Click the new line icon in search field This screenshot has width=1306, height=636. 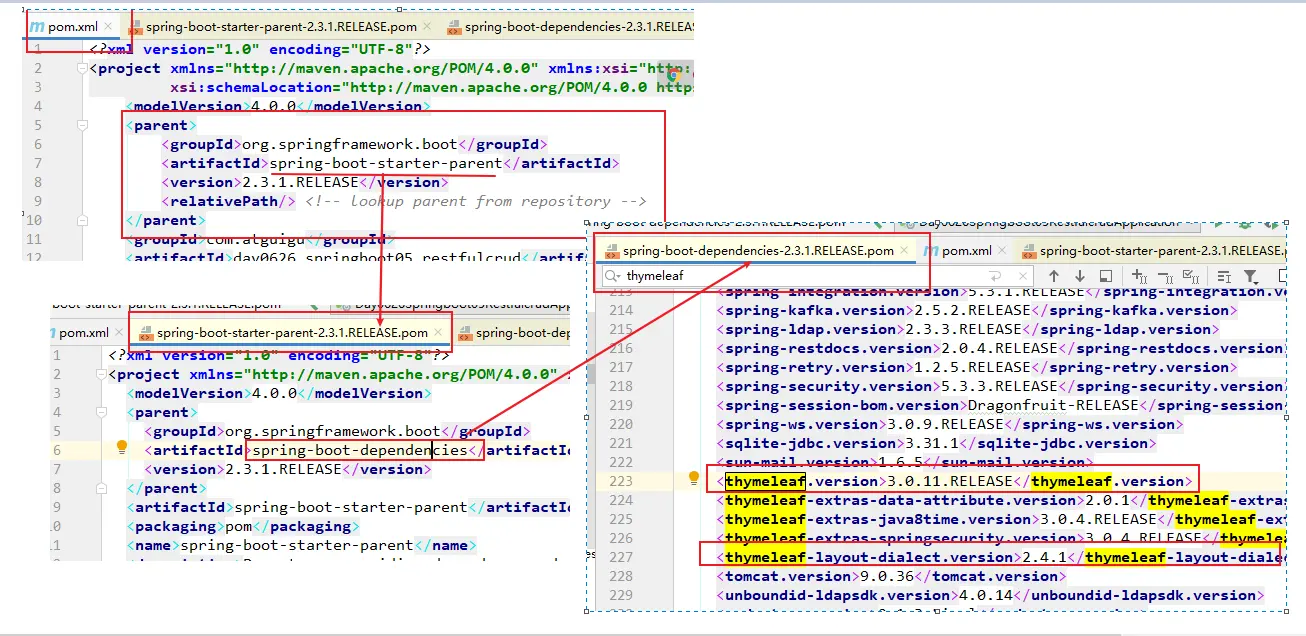995,276
